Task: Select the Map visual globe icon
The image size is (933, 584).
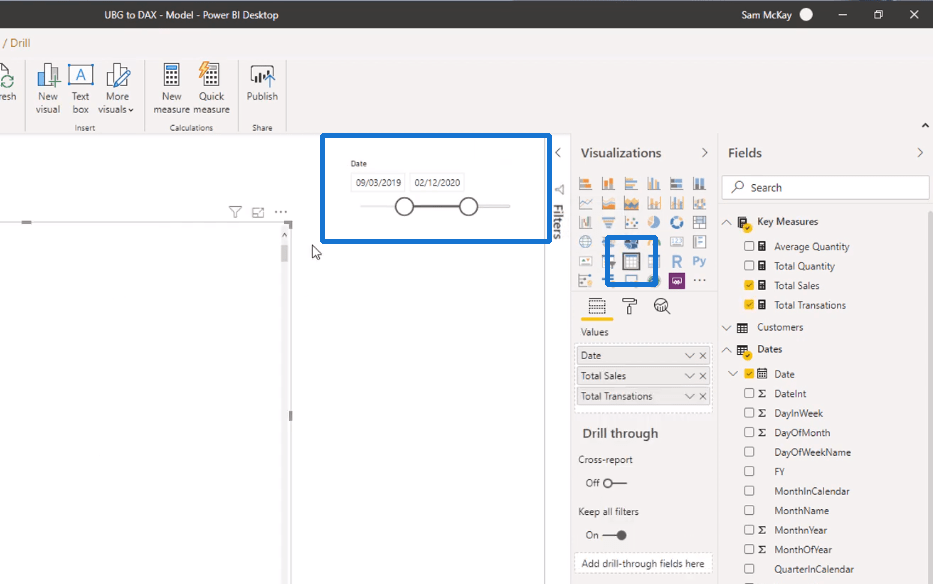Action: [x=586, y=242]
